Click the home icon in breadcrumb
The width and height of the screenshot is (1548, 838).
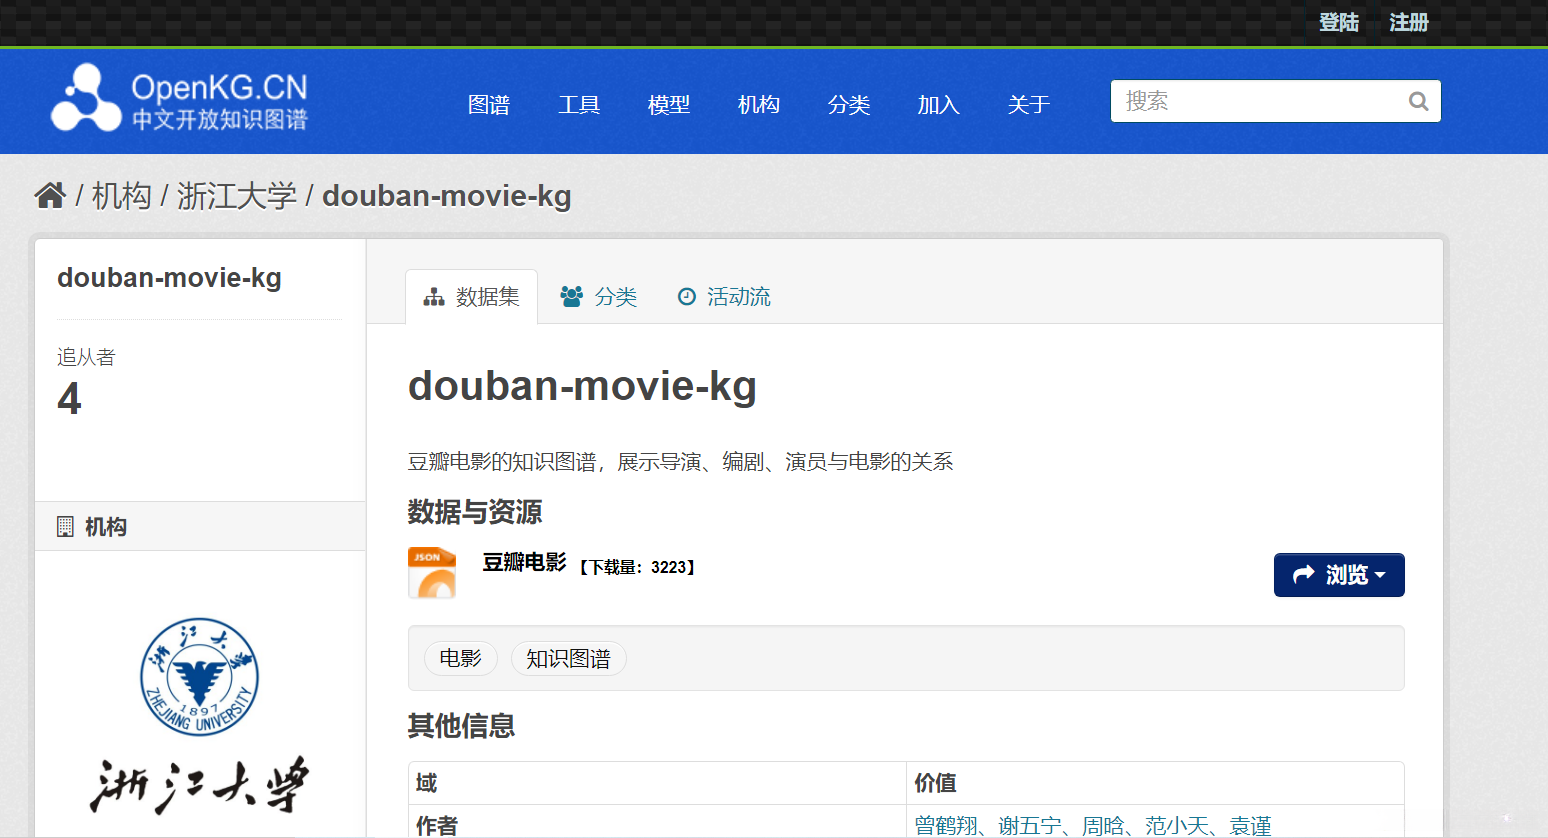(x=50, y=195)
